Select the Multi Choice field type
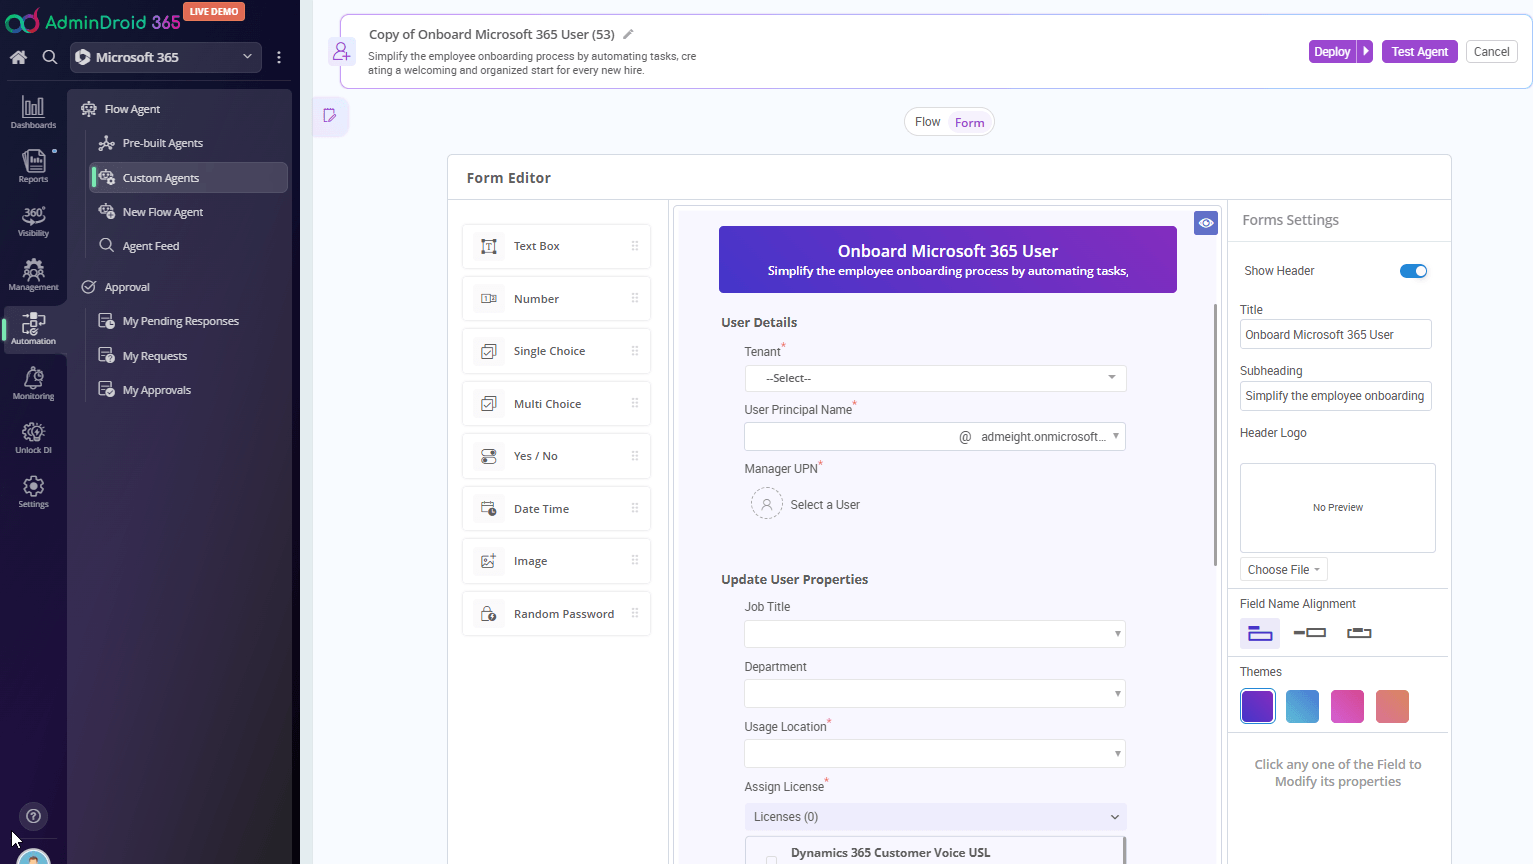Image resolution: width=1533 pixels, height=864 pixels. coord(556,404)
